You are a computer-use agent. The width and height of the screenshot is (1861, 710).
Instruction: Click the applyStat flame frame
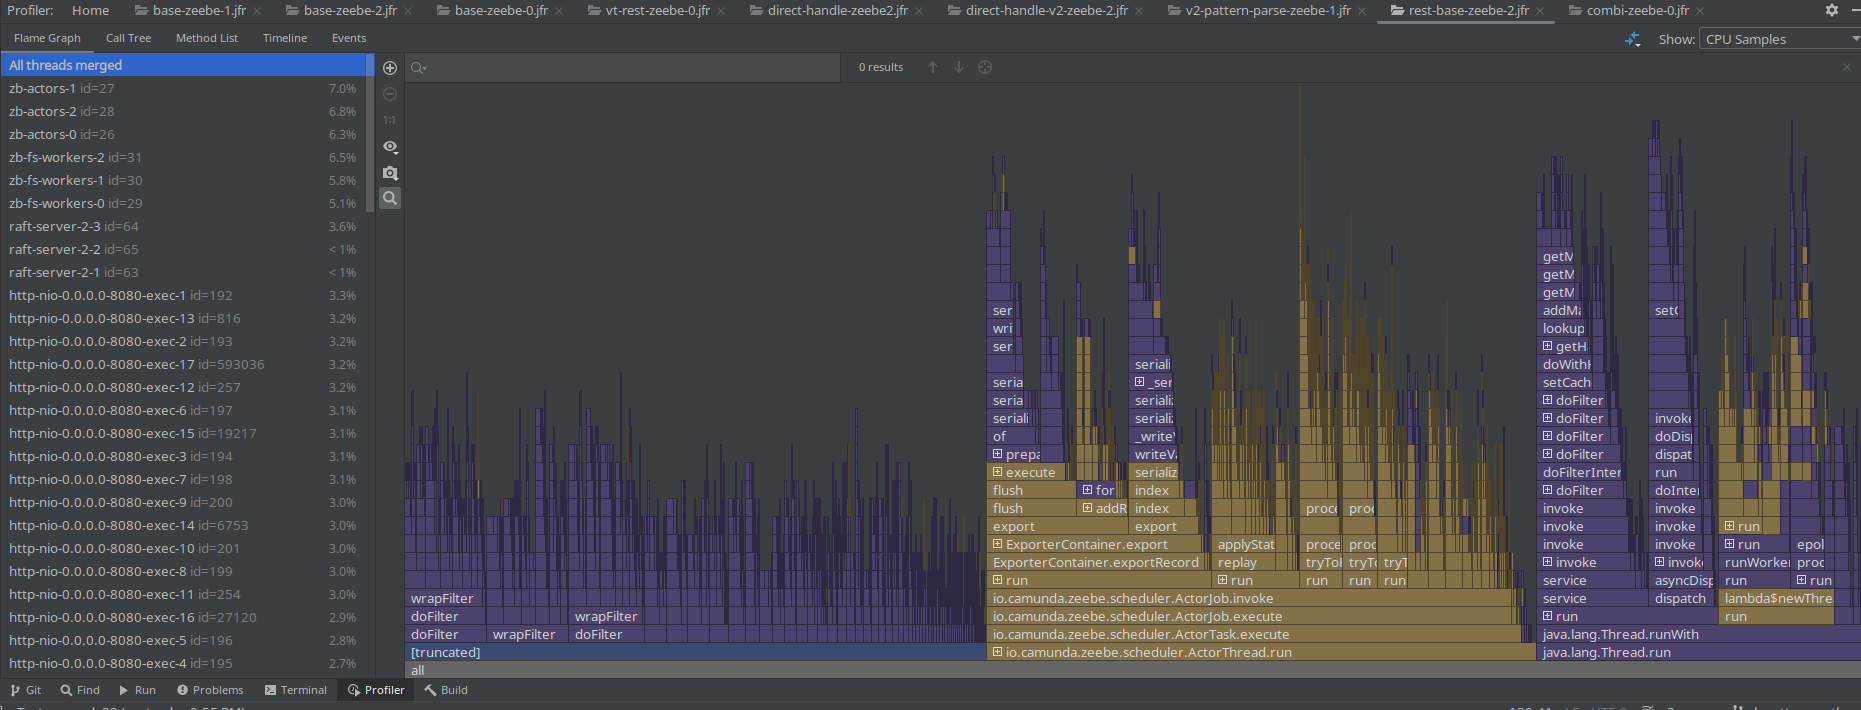click(1246, 544)
